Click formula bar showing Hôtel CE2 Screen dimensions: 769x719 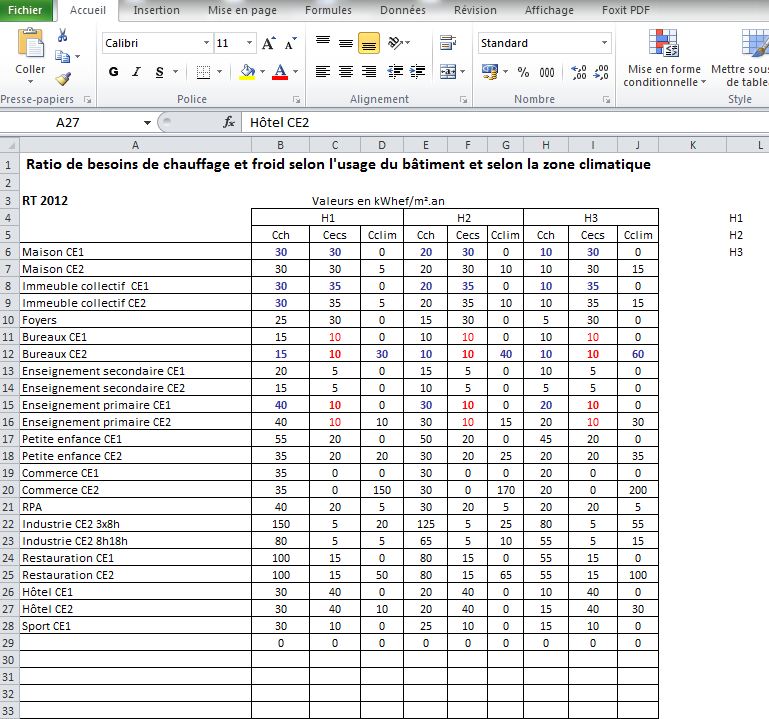click(x=505, y=123)
